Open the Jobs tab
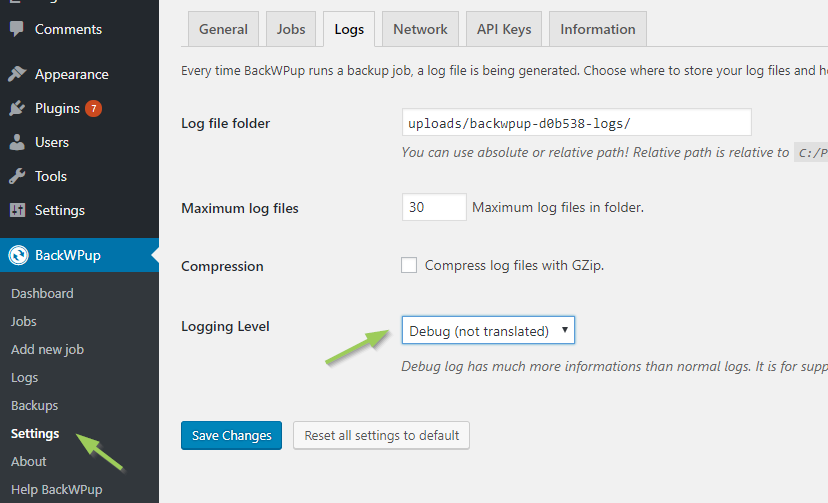The image size is (828, 503). [x=291, y=29]
